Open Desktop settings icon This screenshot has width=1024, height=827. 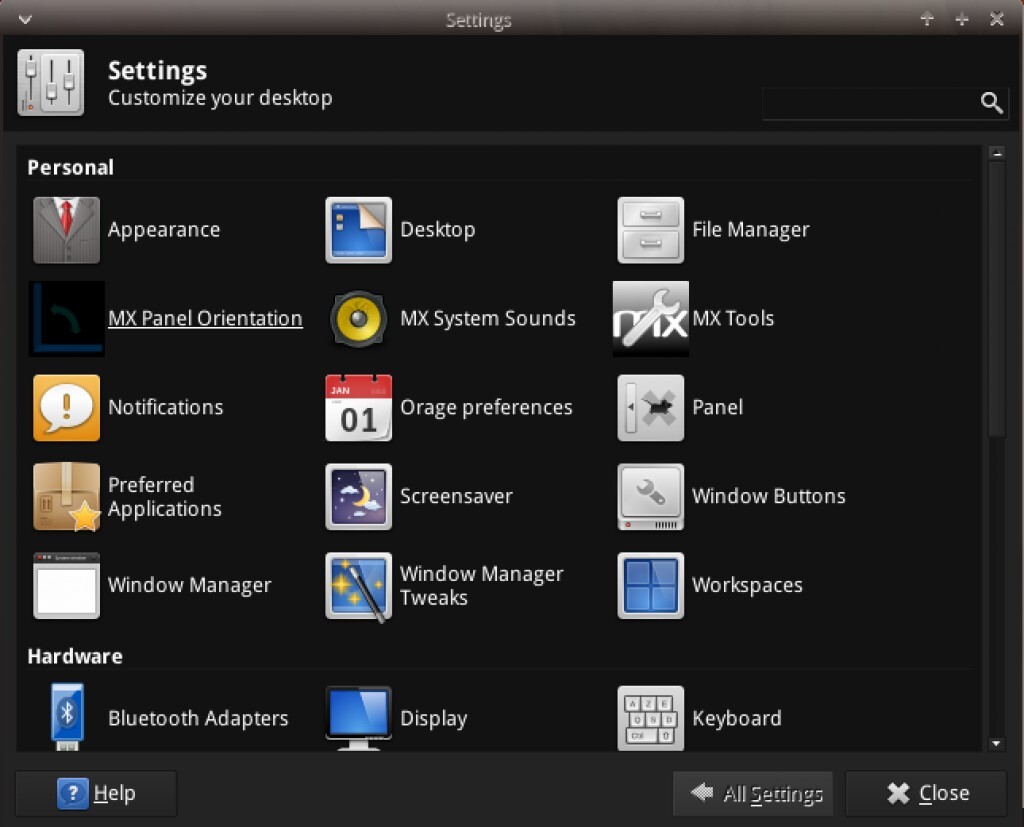click(358, 230)
